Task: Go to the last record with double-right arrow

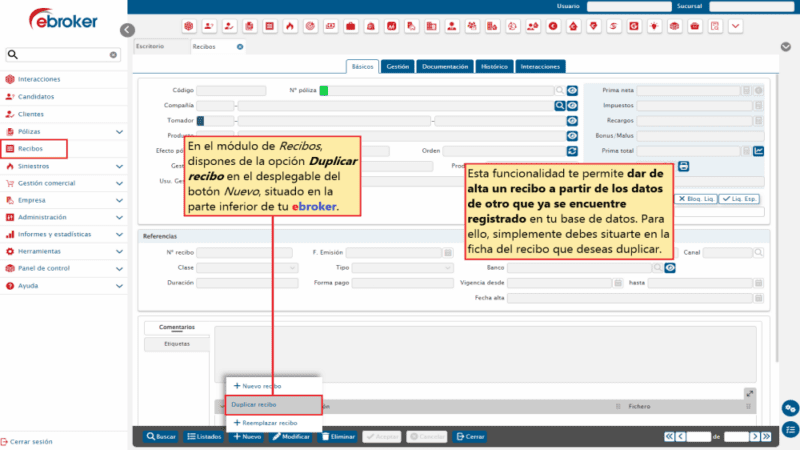Action: 766,437
